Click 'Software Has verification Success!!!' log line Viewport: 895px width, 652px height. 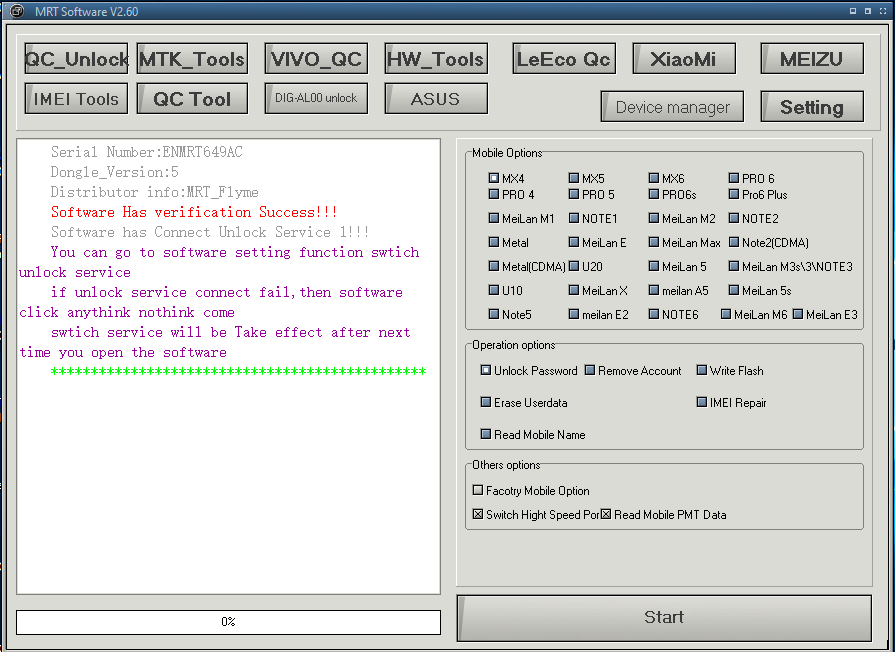[x=194, y=212]
